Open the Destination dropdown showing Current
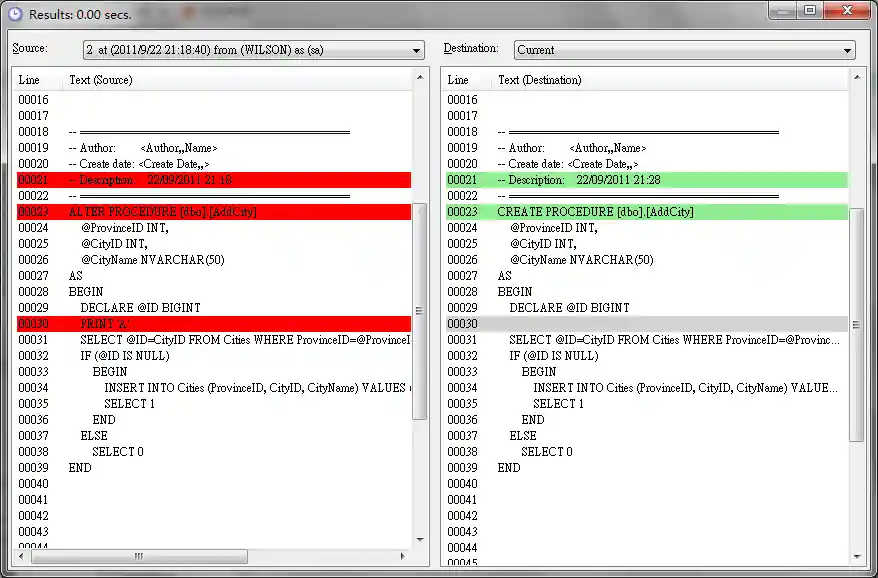 tap(847, 49)
